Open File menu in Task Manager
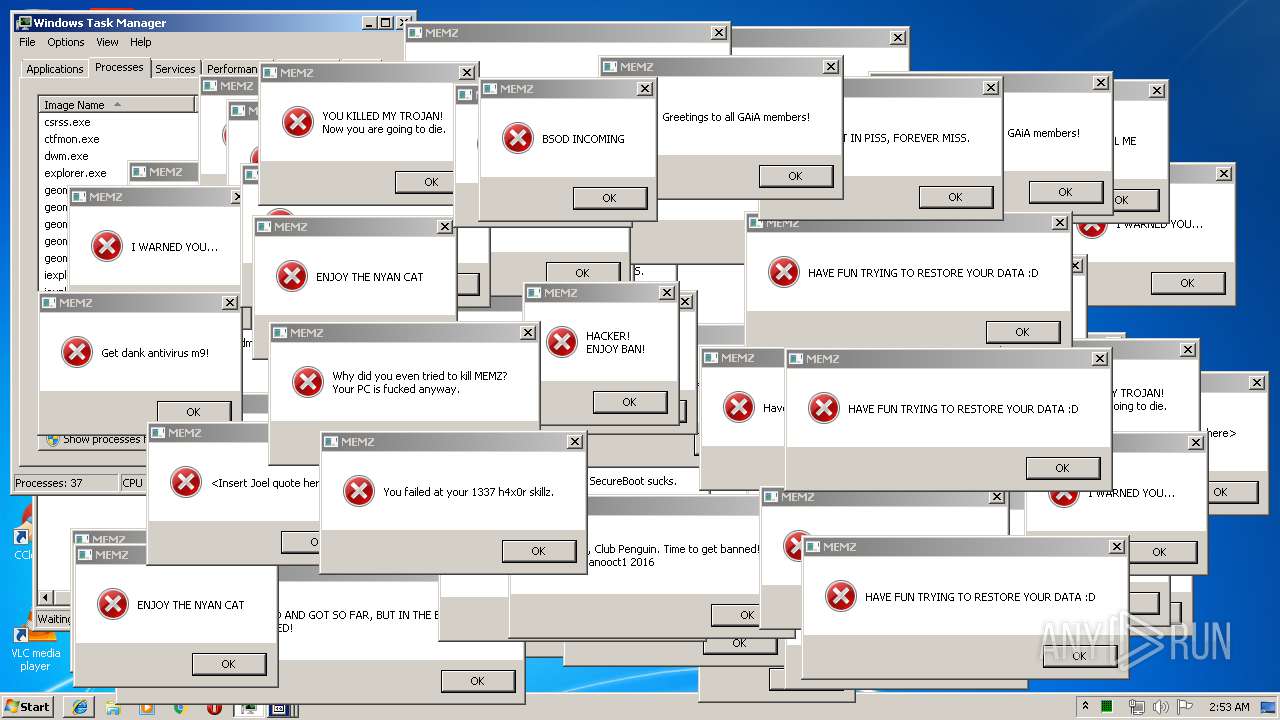1280x720 pixels. (27, 42)
